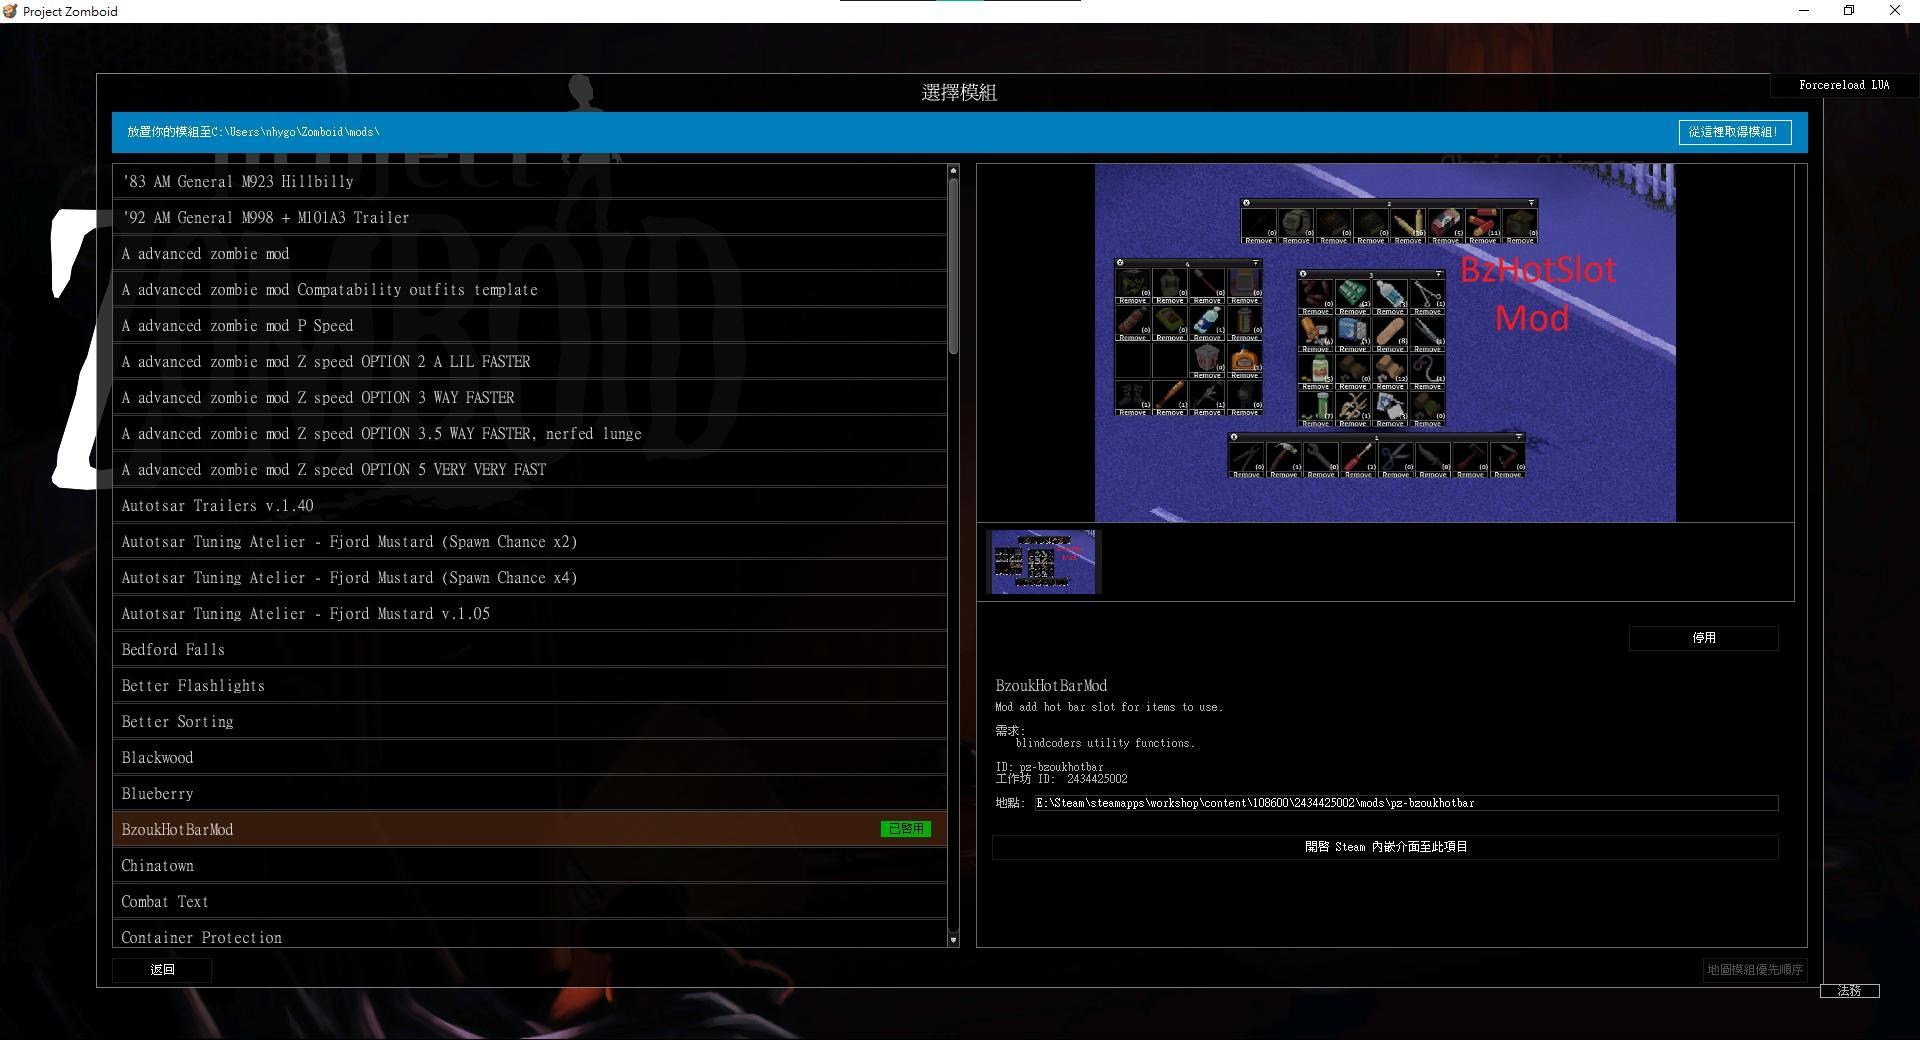Select A advanced zombie mod P Speed
Screen dimensions: 1920x1040
pyautogui.click(x=530, y=326)
